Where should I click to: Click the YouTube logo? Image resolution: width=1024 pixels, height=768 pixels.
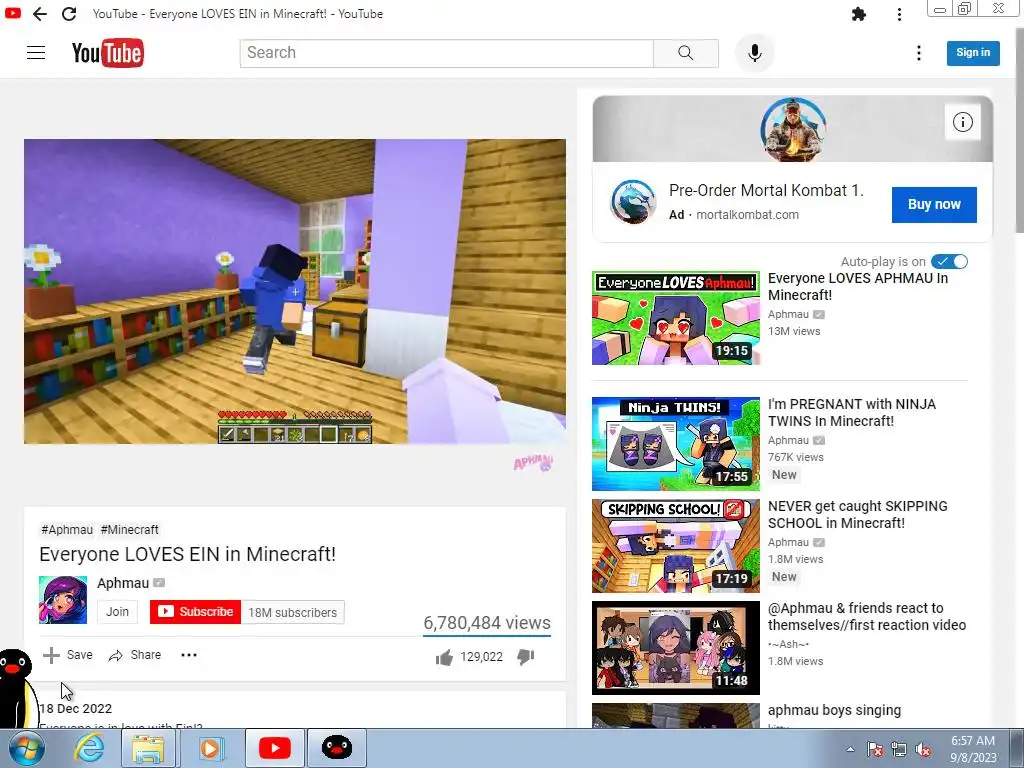pos(108,53)
